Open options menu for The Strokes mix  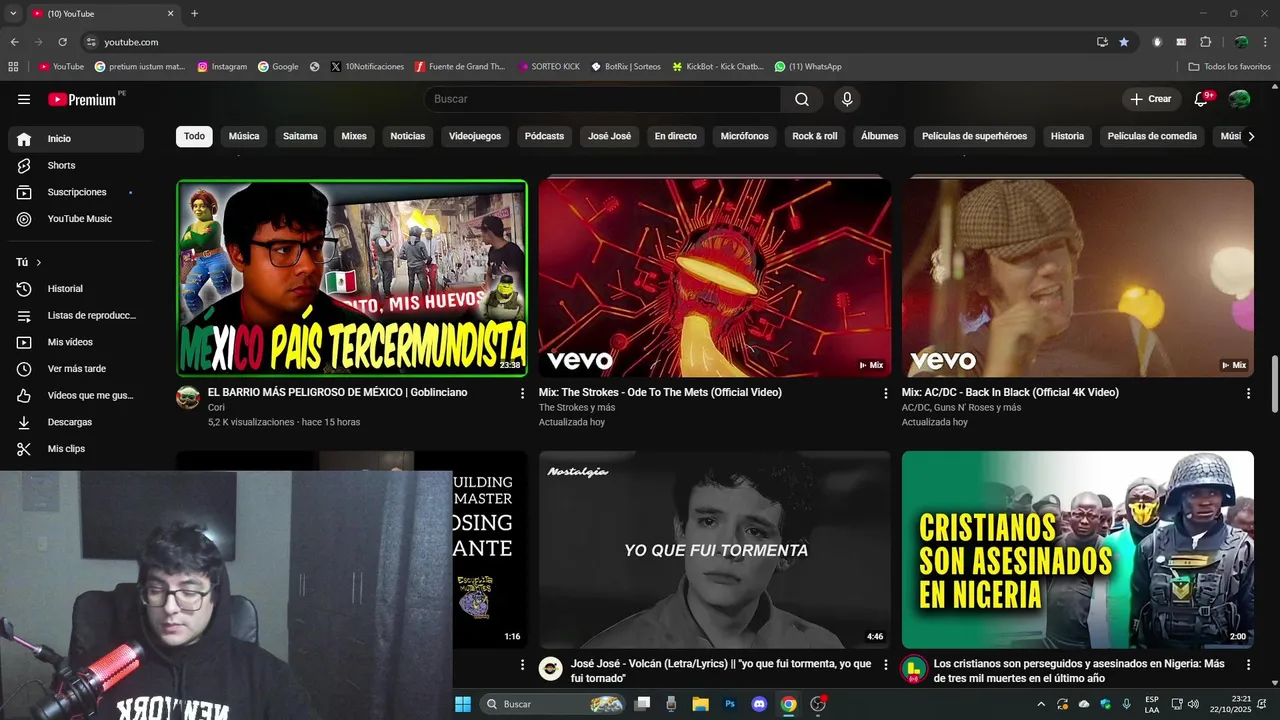click(885, 394)
